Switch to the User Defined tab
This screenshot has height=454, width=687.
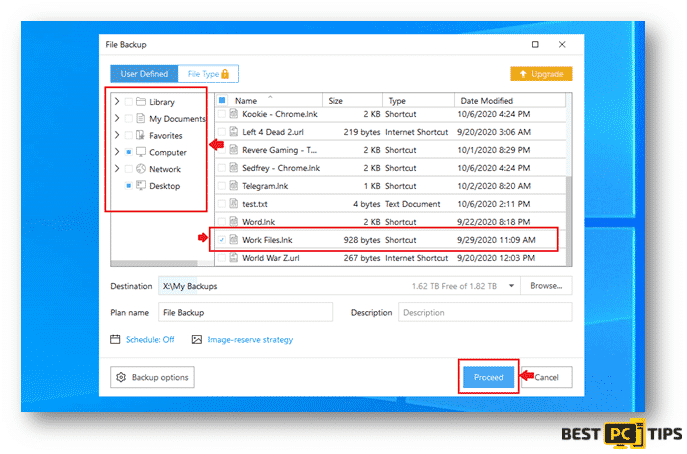144,74
